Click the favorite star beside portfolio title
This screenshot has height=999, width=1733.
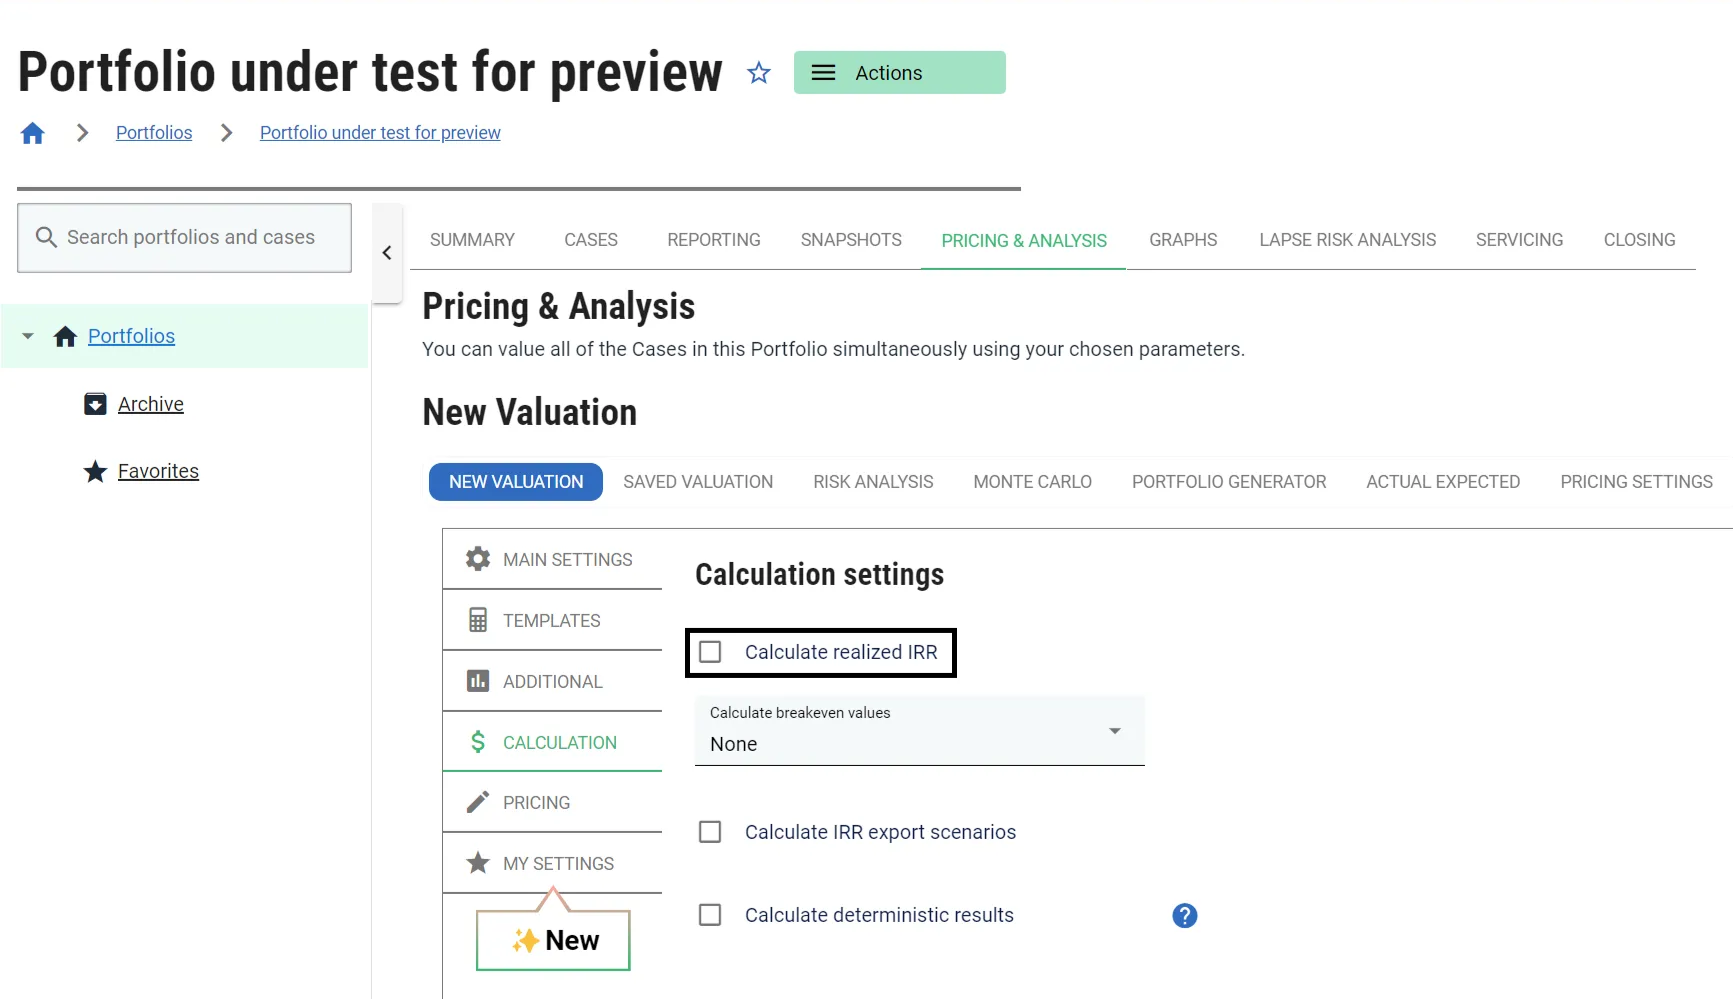(x=759, y=73)
